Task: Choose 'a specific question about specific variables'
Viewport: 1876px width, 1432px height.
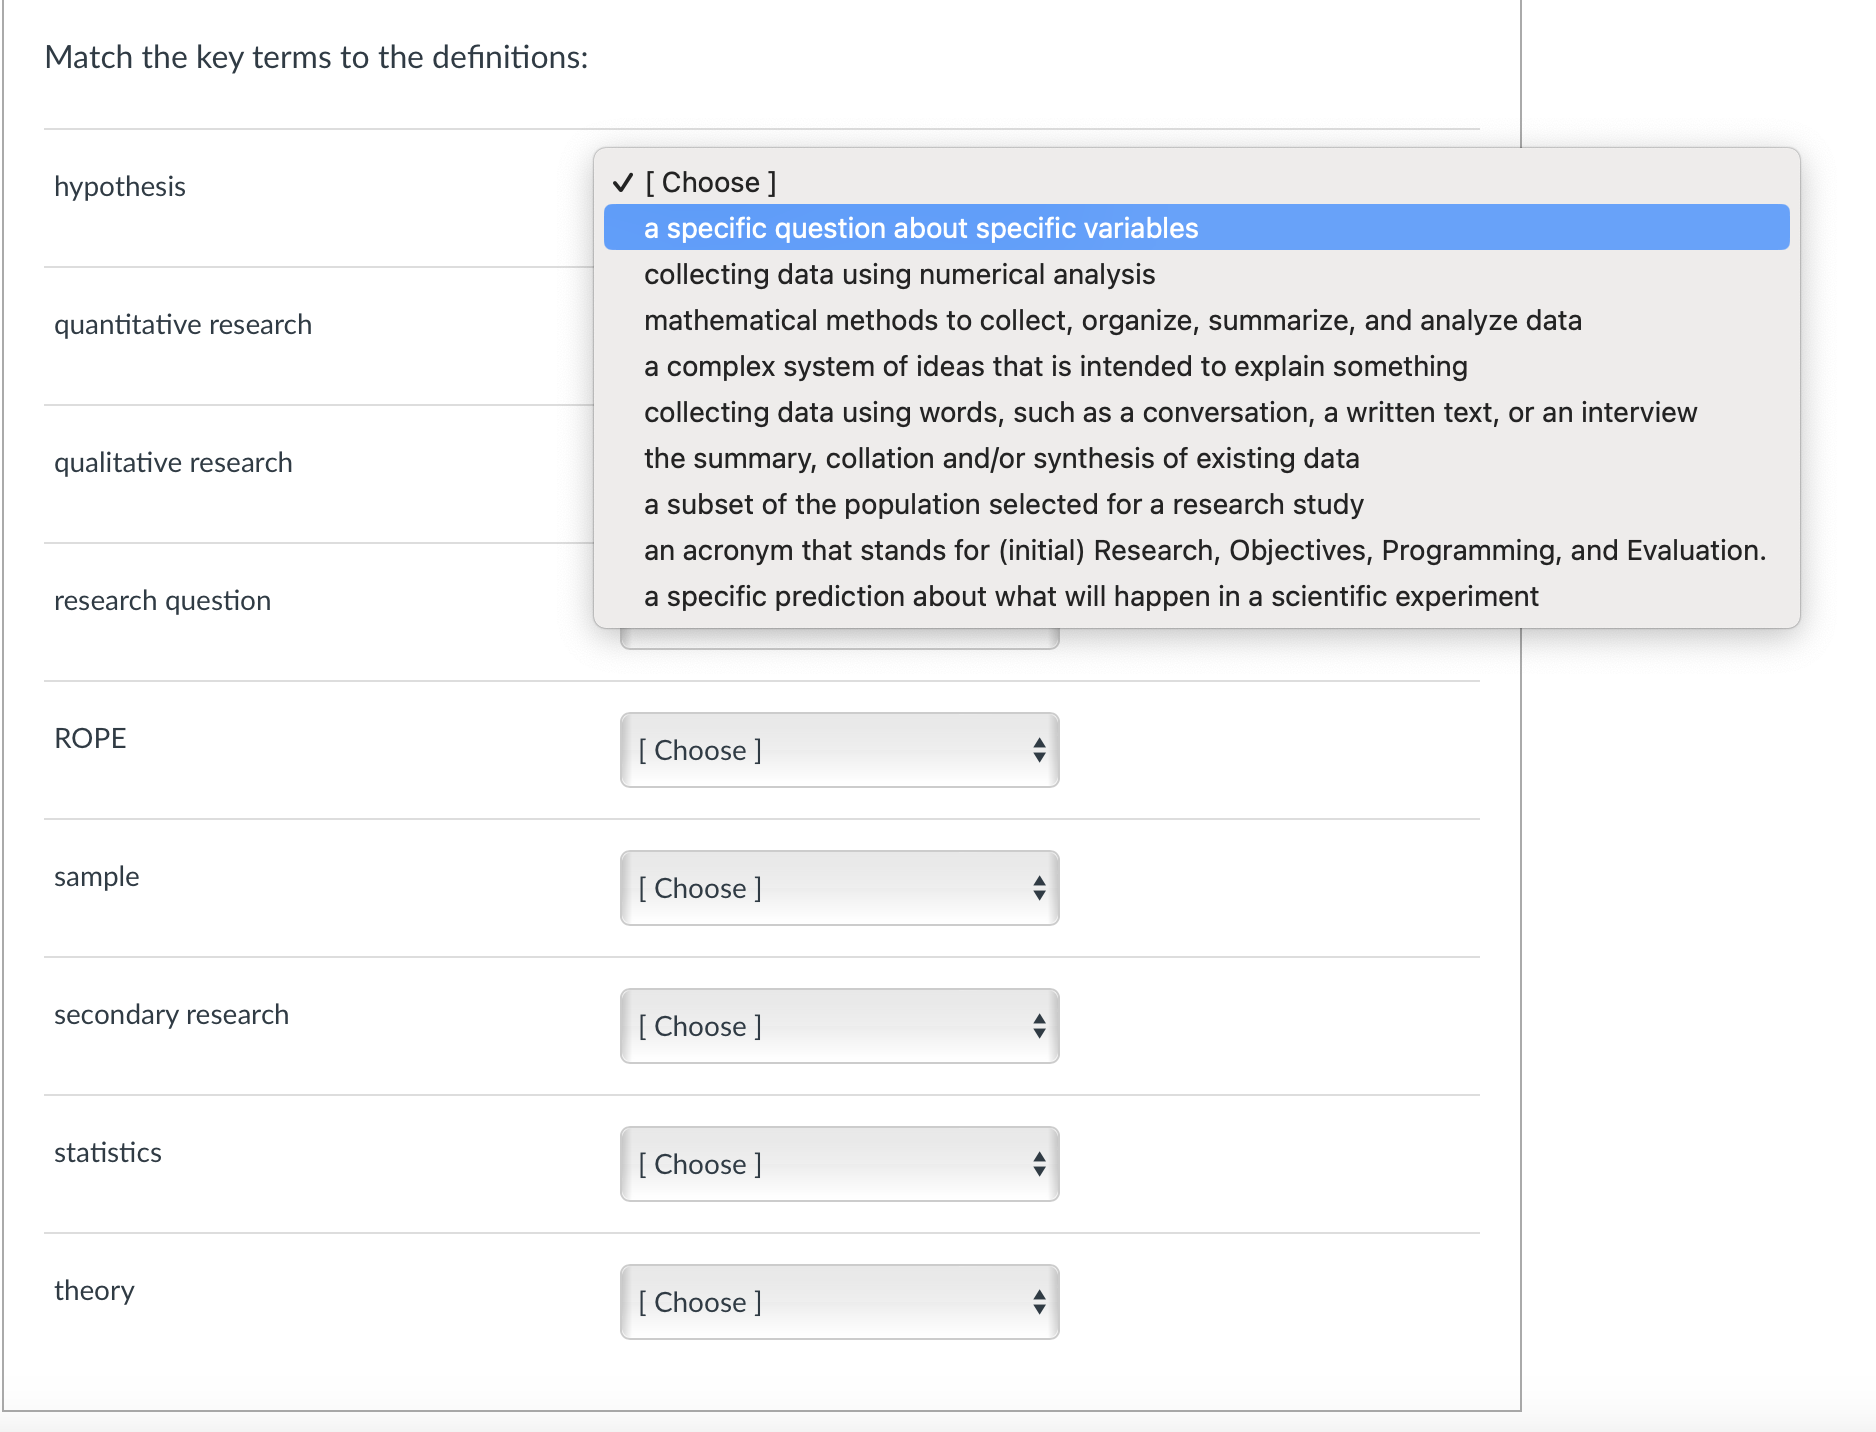Action: tap(920, 228)
